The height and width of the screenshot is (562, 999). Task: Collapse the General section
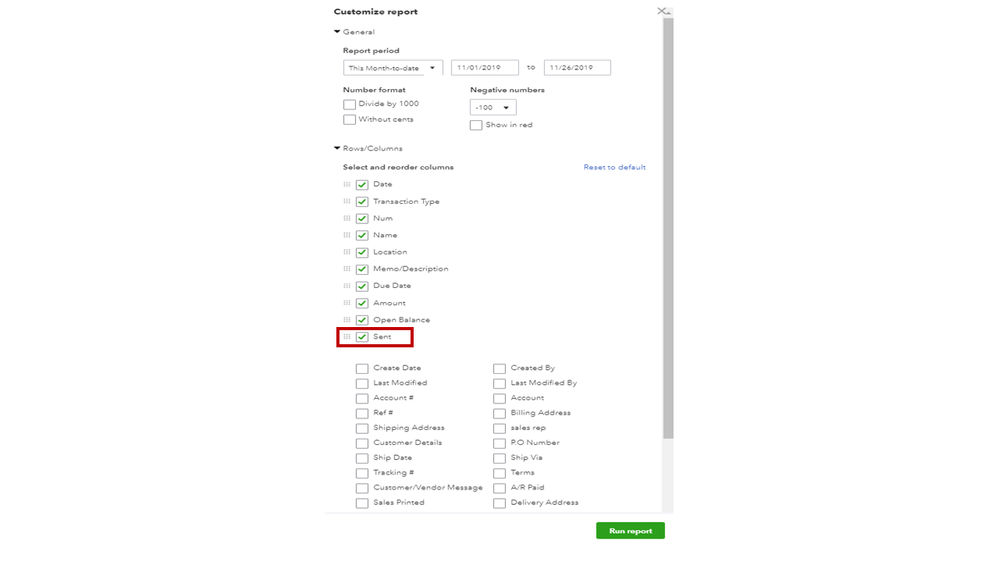[x=337, y=32]
